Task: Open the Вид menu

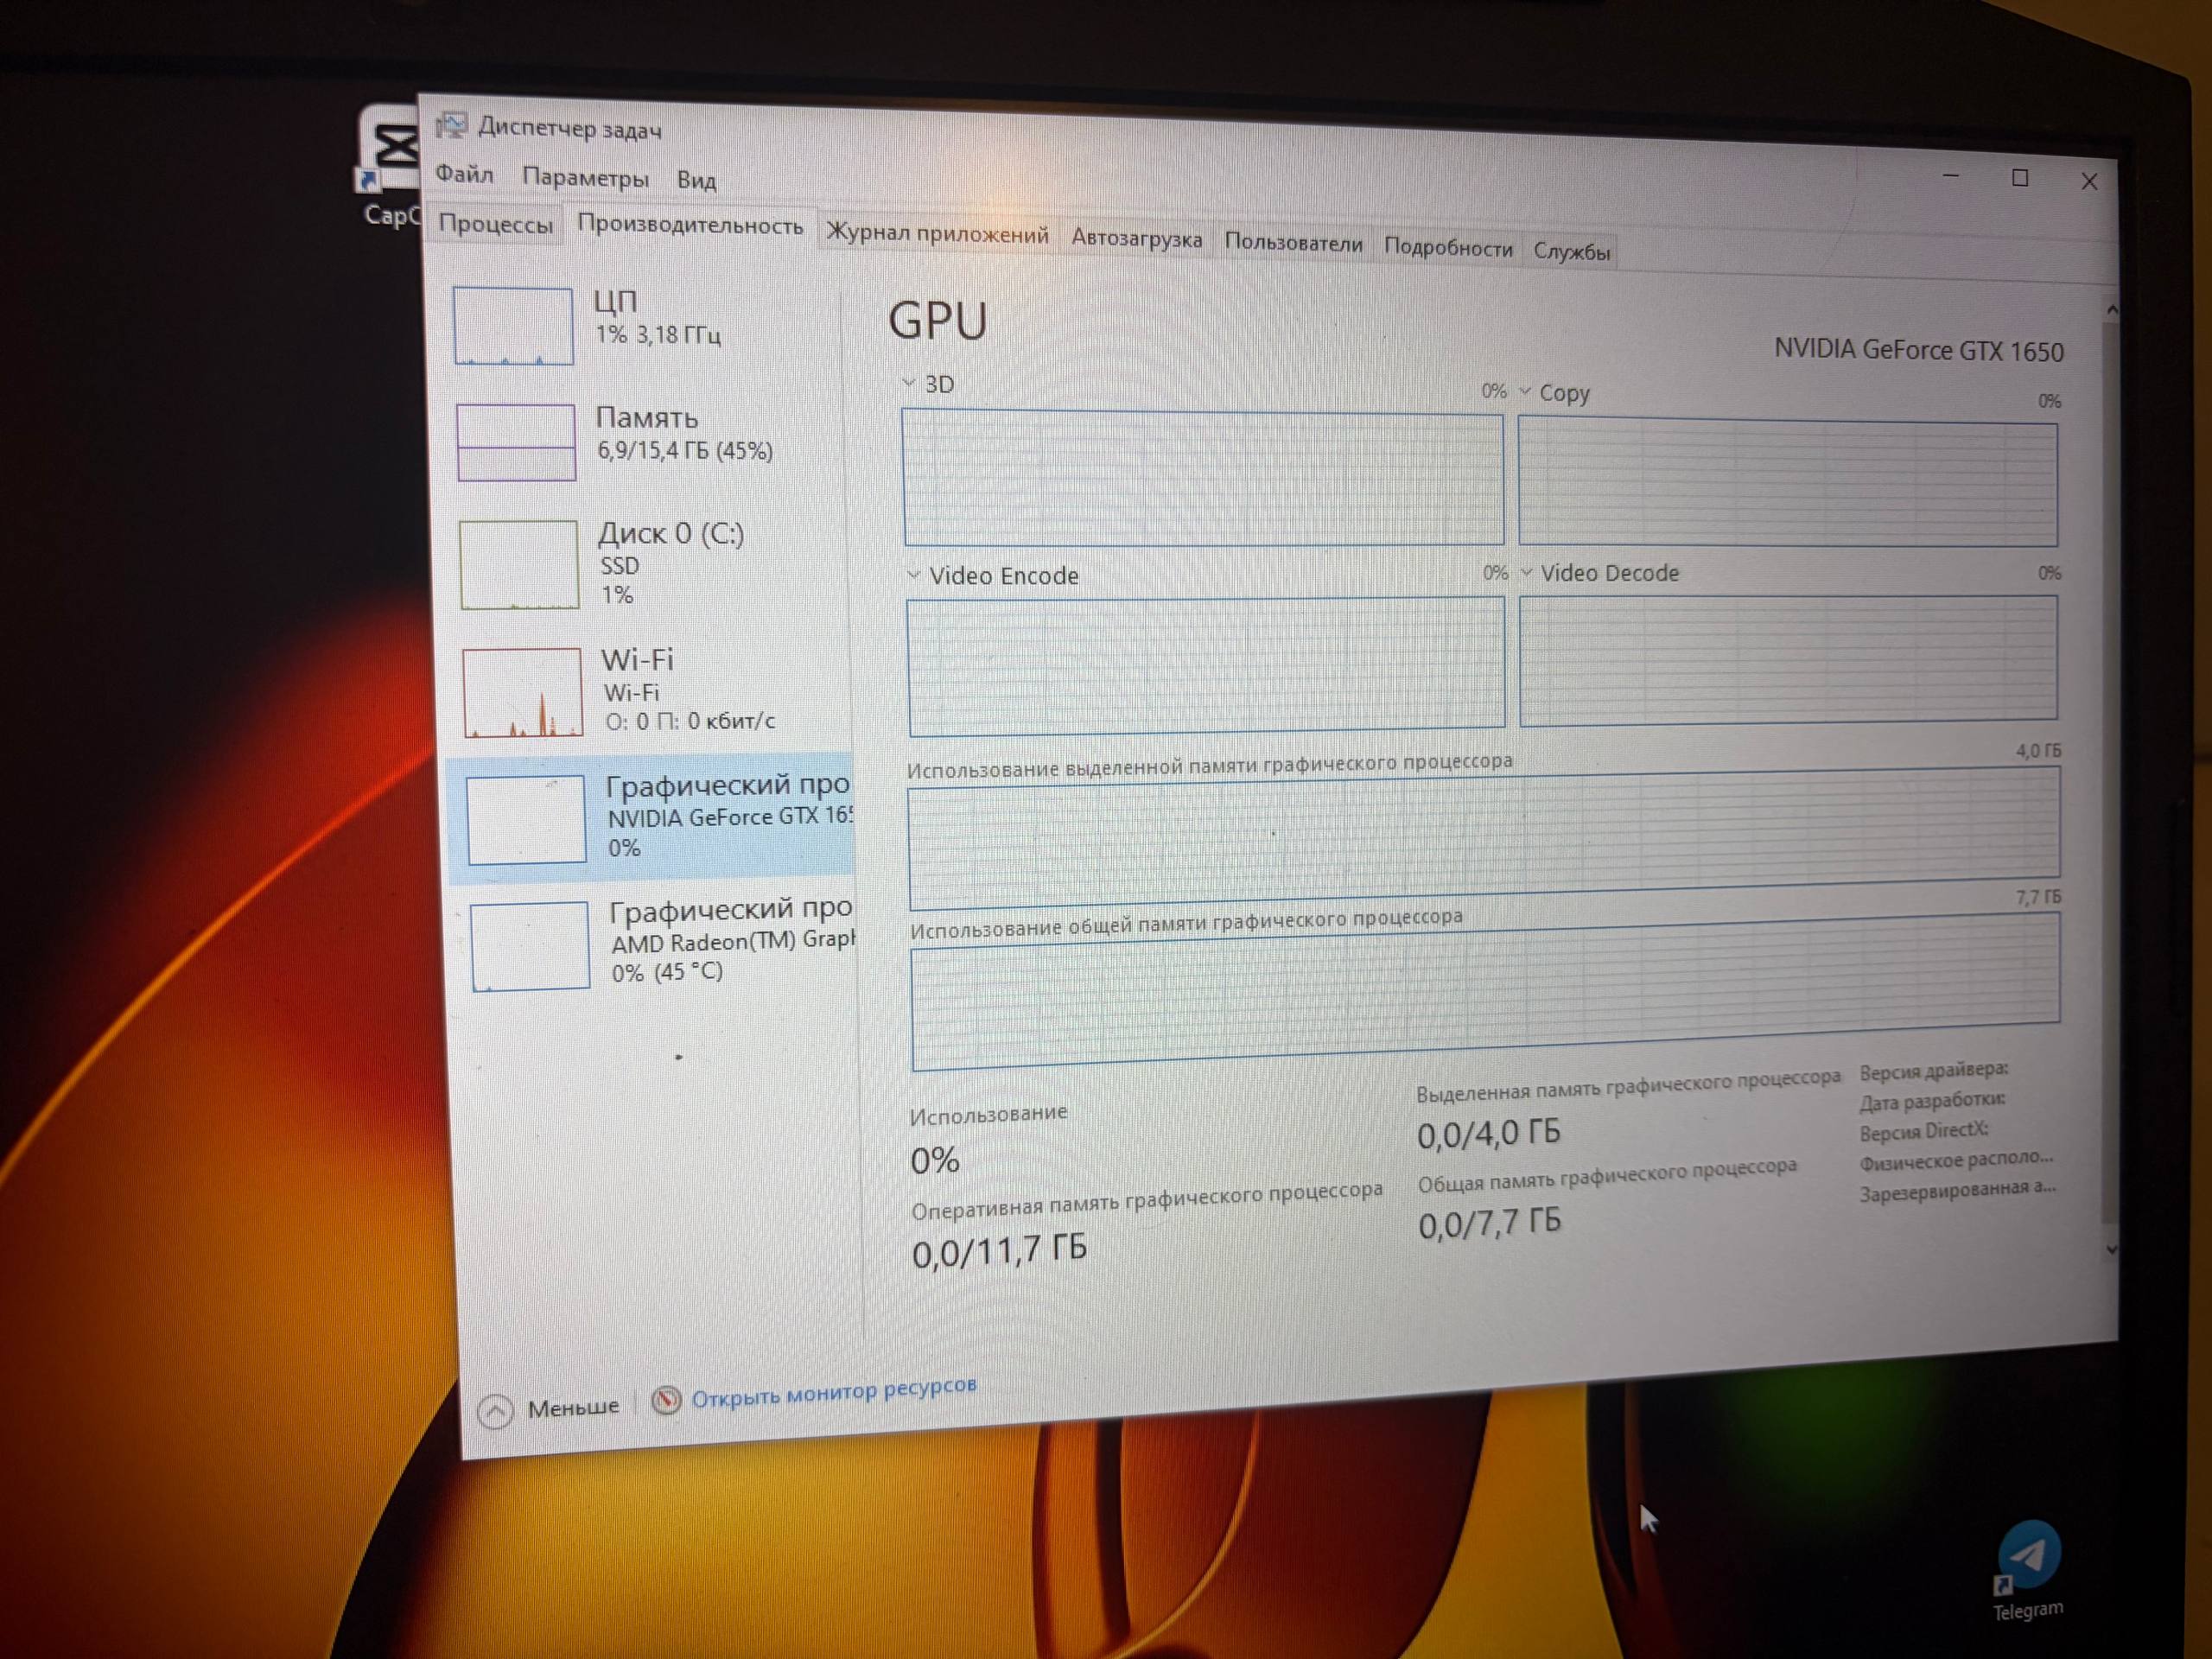Action: 696,181
